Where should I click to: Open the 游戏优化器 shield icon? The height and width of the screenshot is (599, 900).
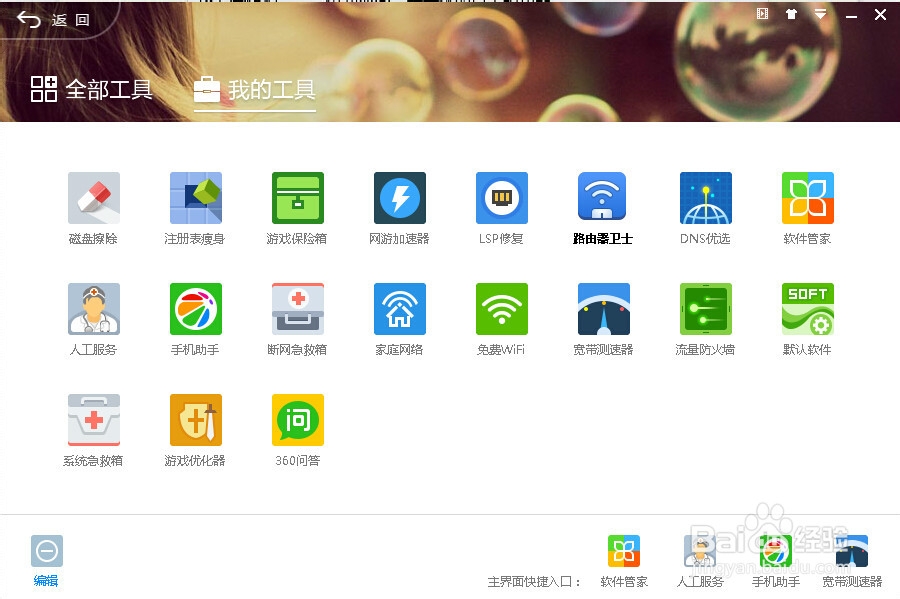196,420
